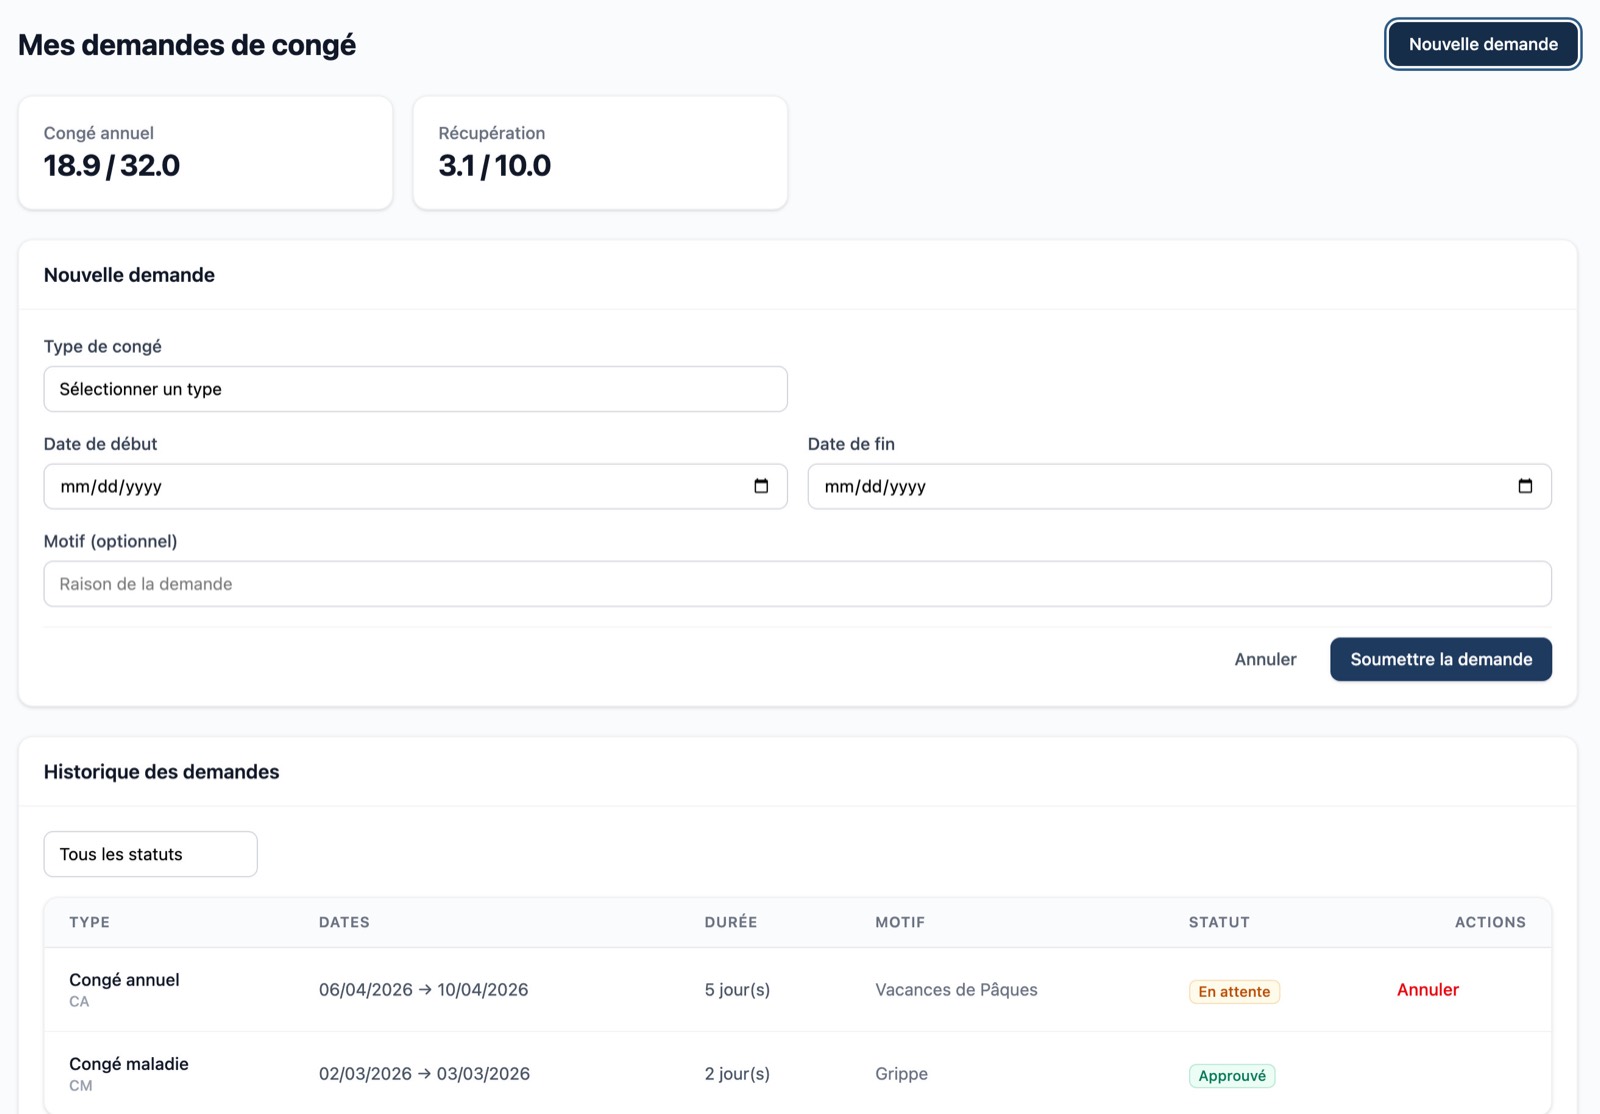The height and width of the screenshot is (1114, 1600).
Task: Select the Congé maladie row type
Action: (x=129, y=1064)
